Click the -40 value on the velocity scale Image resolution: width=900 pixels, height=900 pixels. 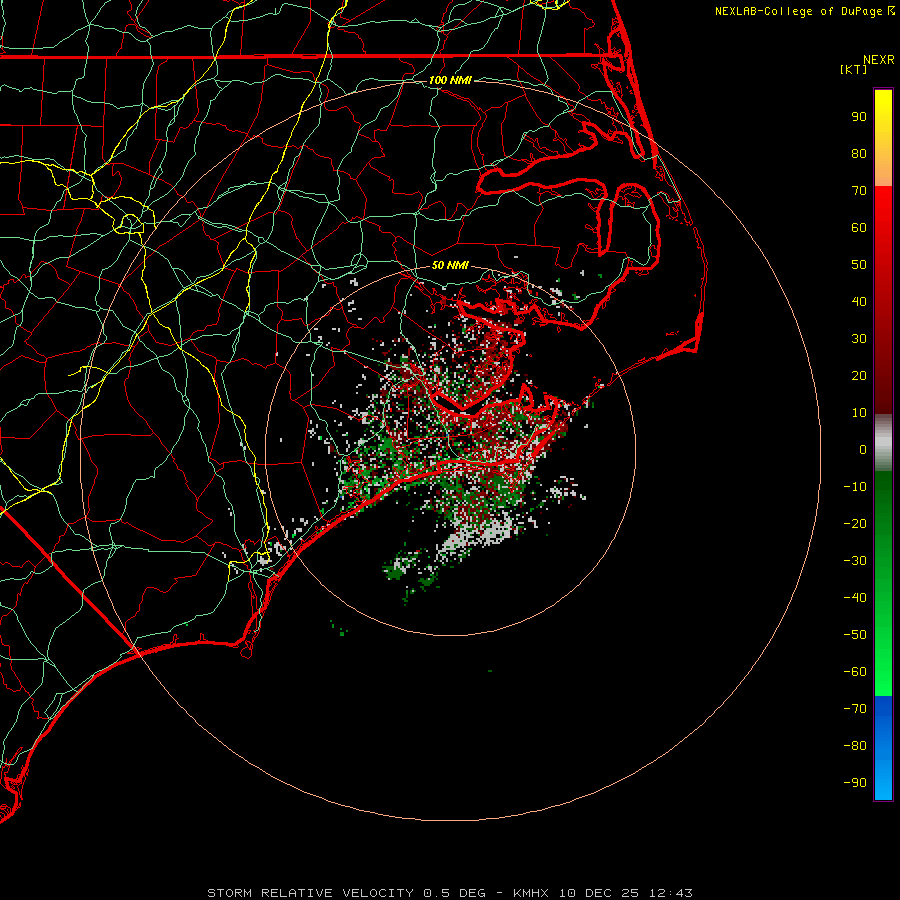click(855, 598)
